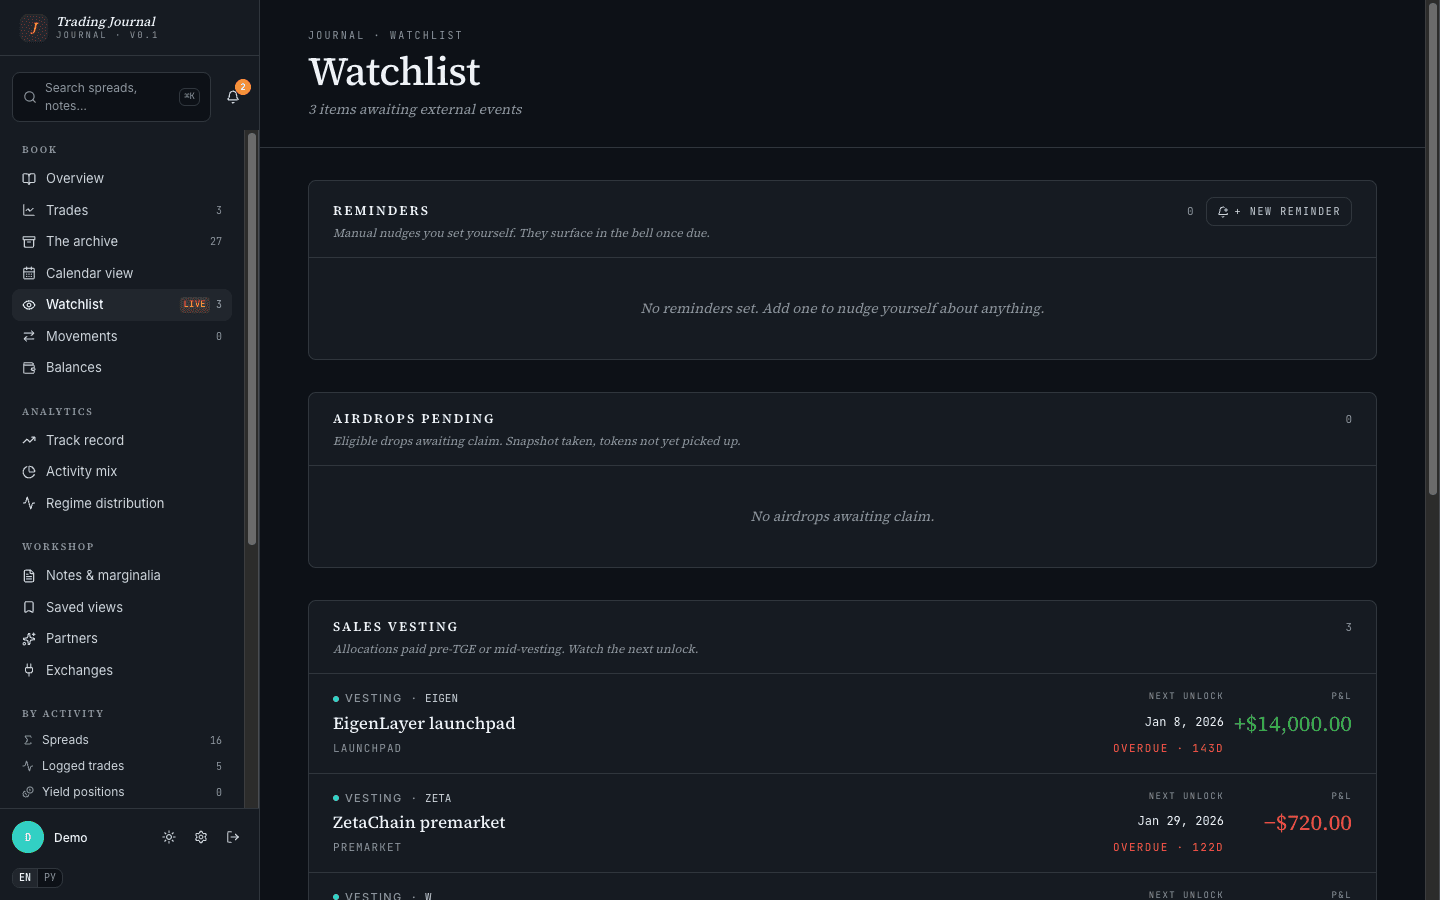This screenshot has width=1440, height=900.
Task: Open the Overview page
Action: coord(122,179)
